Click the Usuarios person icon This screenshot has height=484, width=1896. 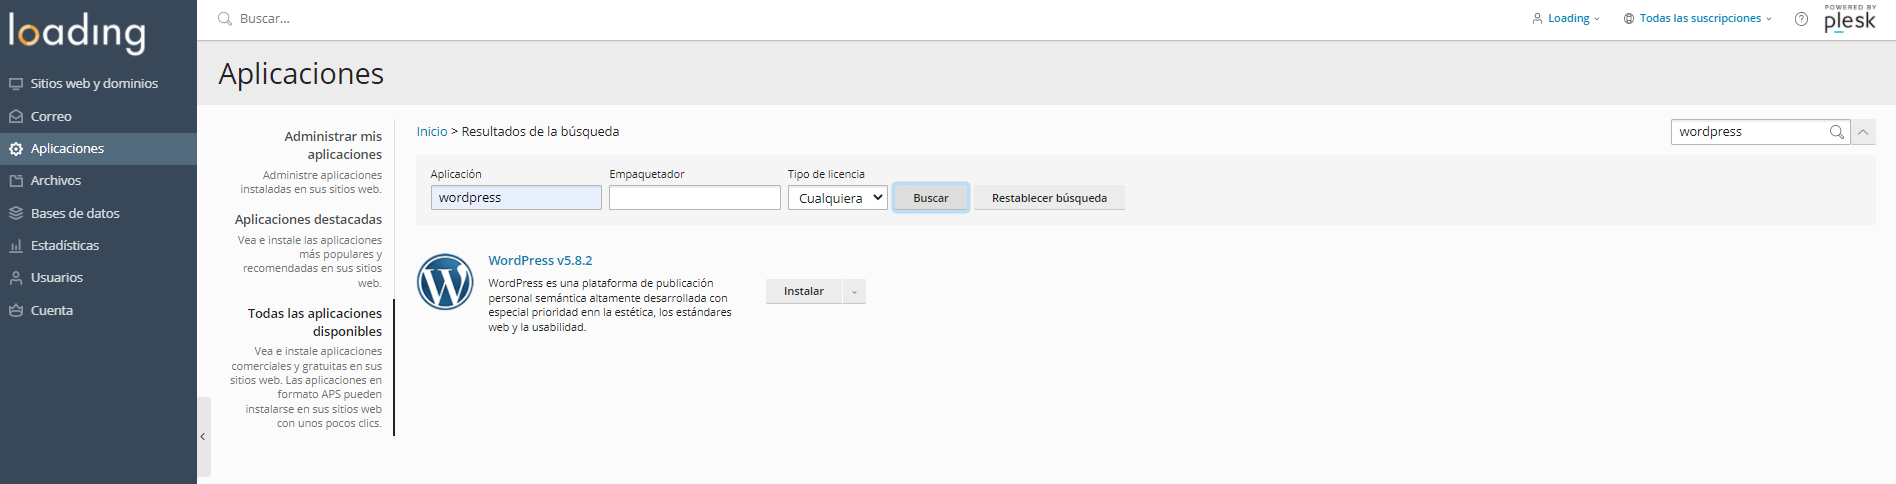[16, 278]
